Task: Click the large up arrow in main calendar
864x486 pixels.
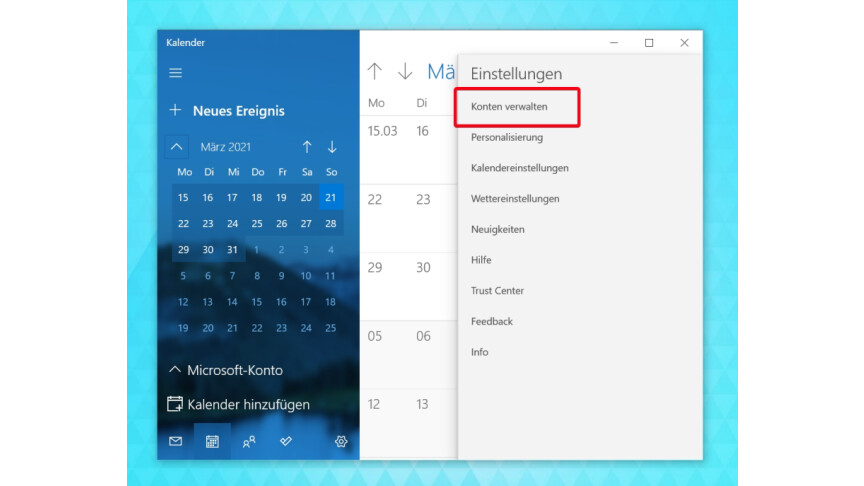Action: [x=375, y=71]
